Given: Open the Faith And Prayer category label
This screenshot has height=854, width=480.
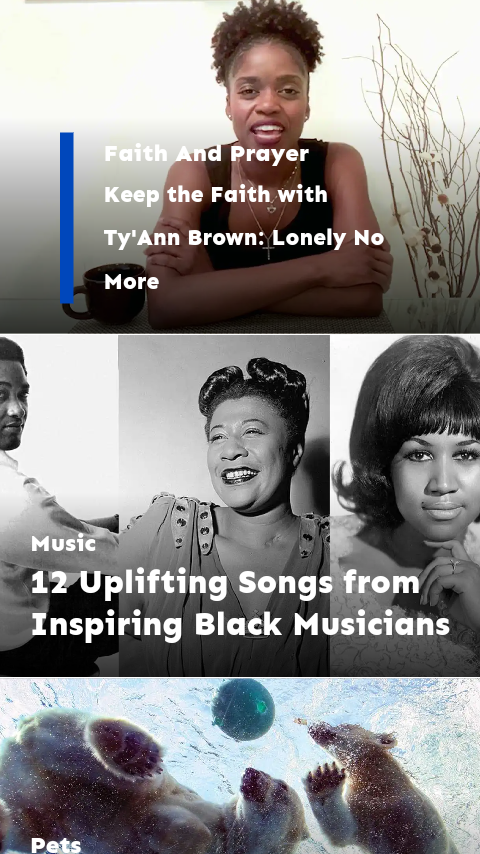Looking at the screenshot, I should point(206,154).
